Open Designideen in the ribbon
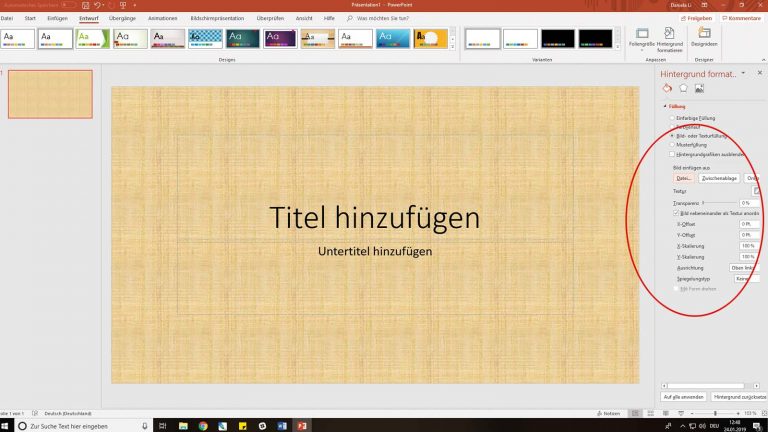This screenshot has height=432, width=768. [x=704, y=38]
